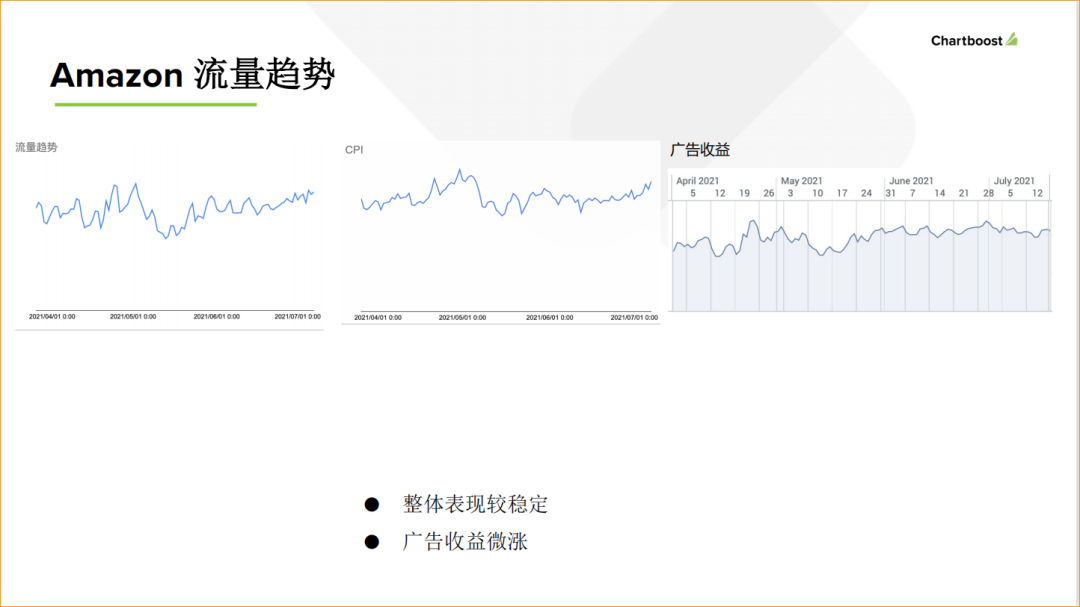Image resolution: width=1080 pixels, height=607 pixels.
Task: Click the 广告收益 chart heading
Action: coord(700,149)
